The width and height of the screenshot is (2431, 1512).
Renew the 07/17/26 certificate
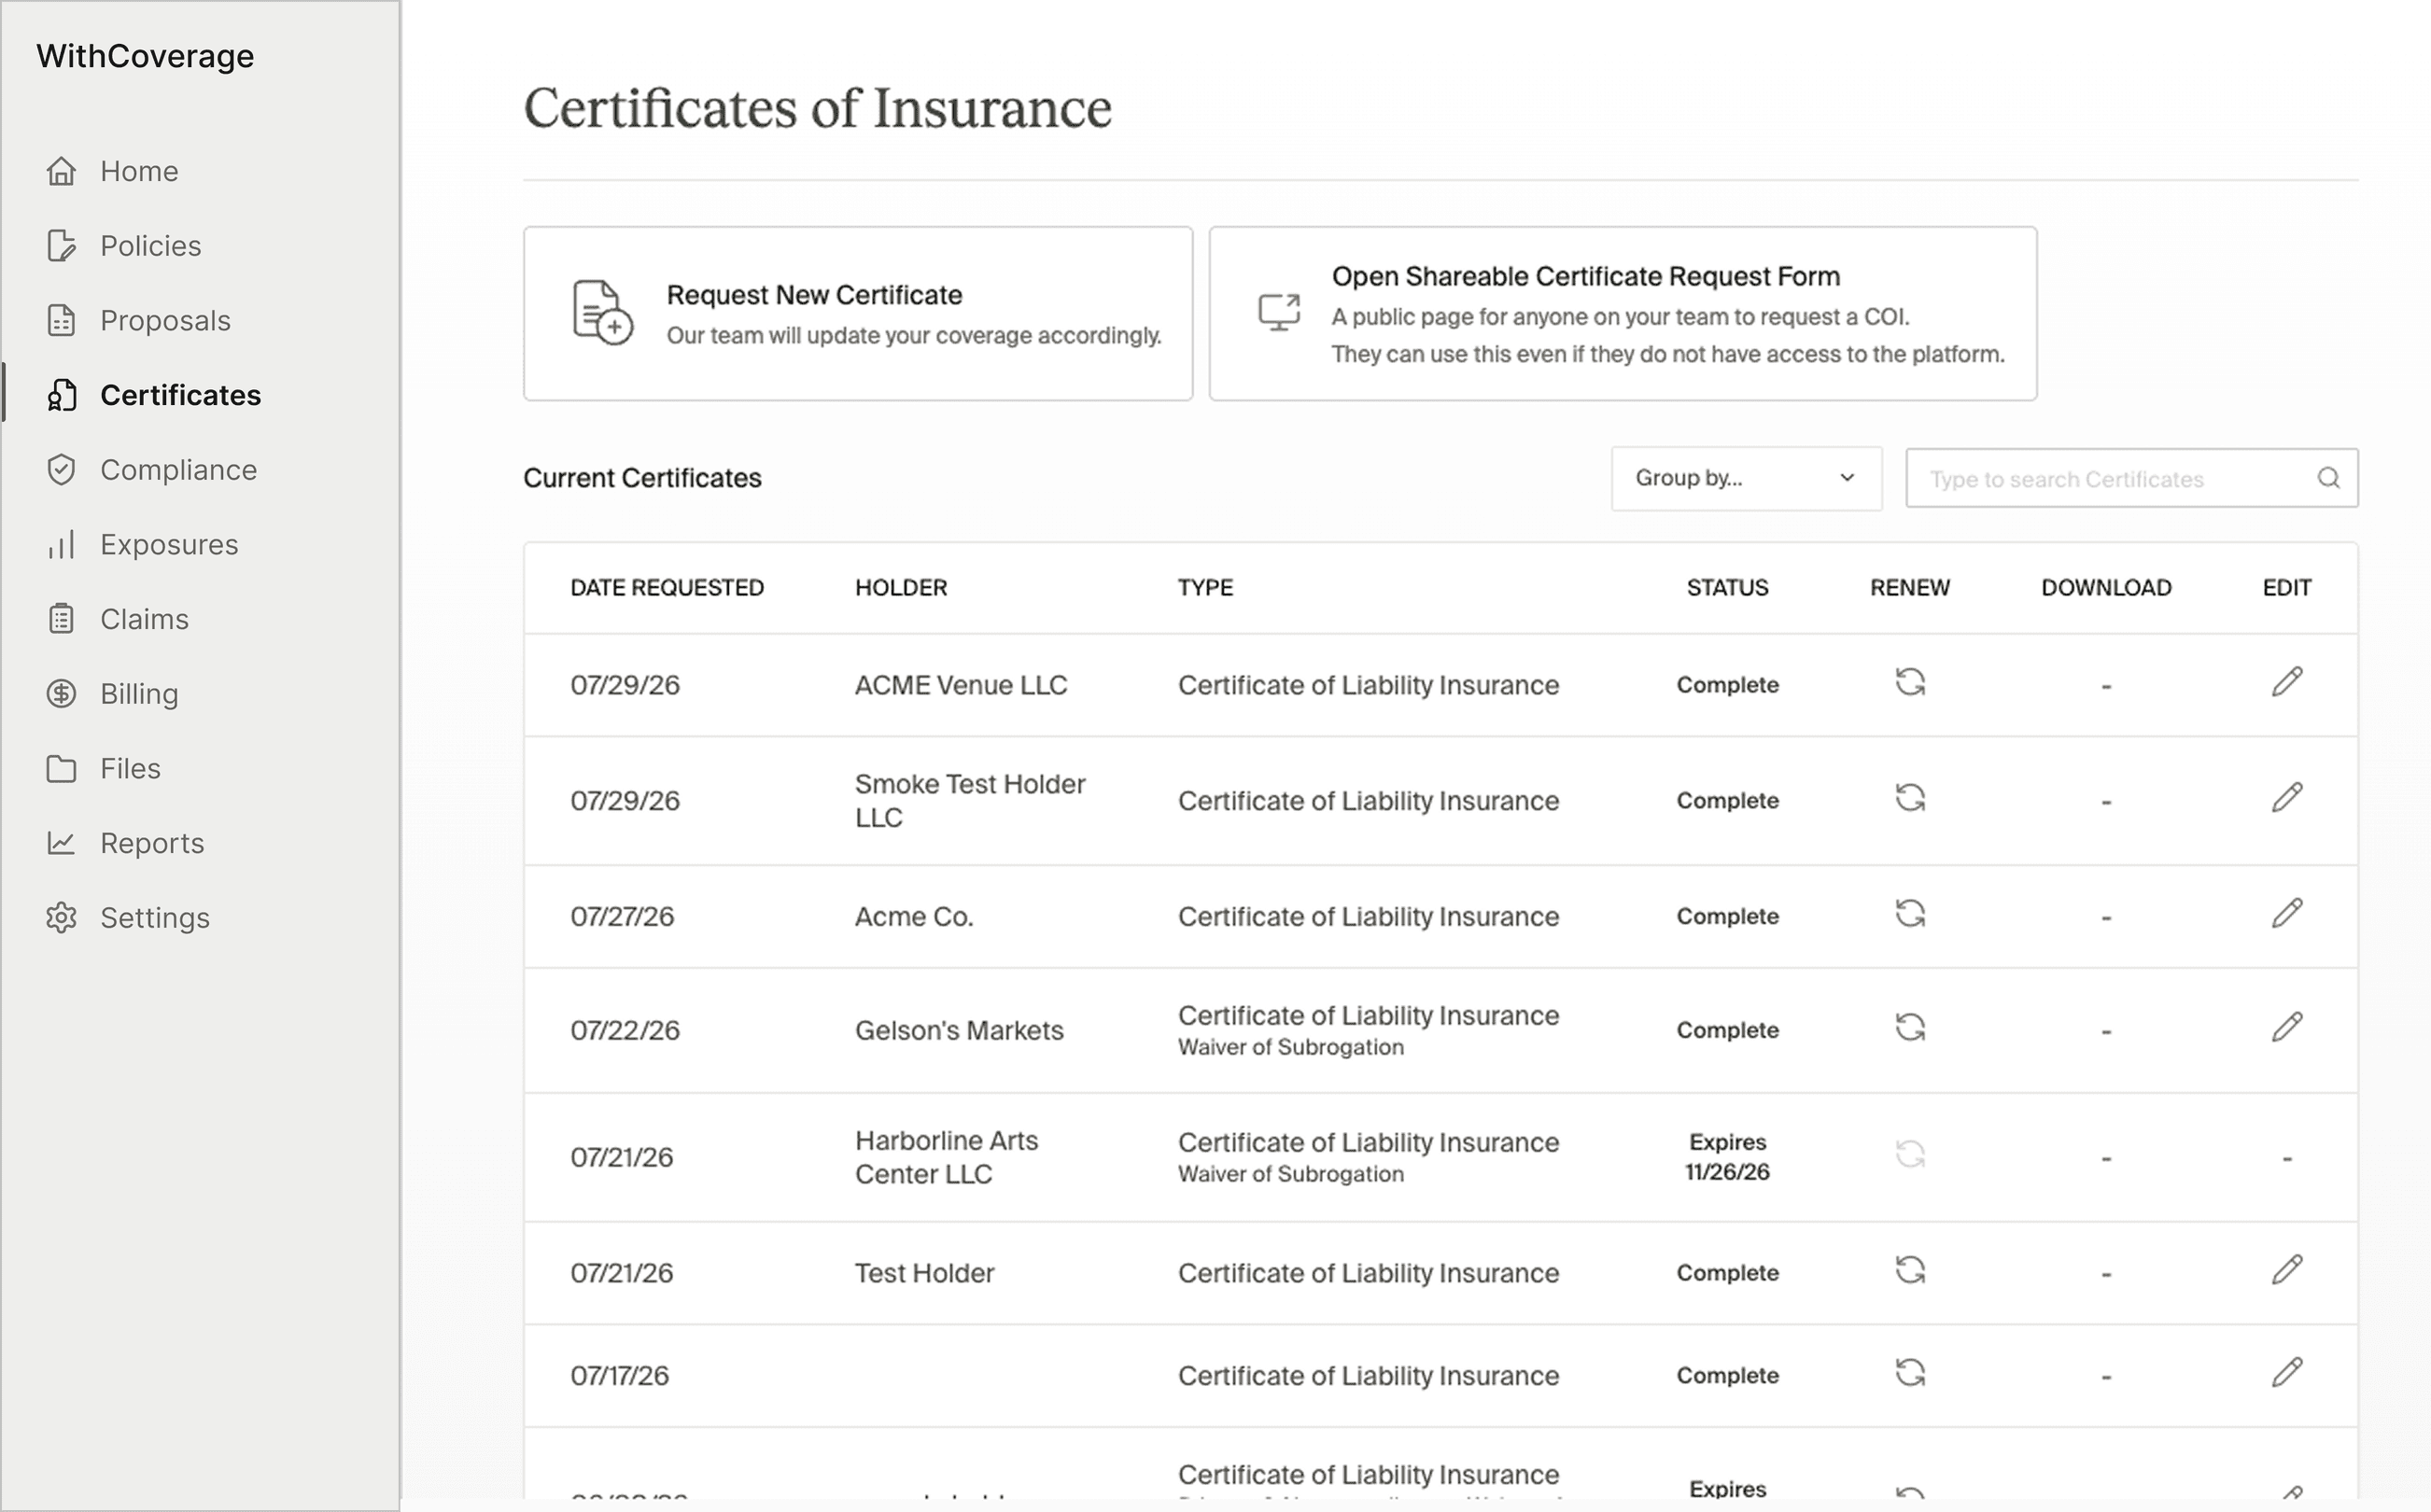[1910, 1373]
